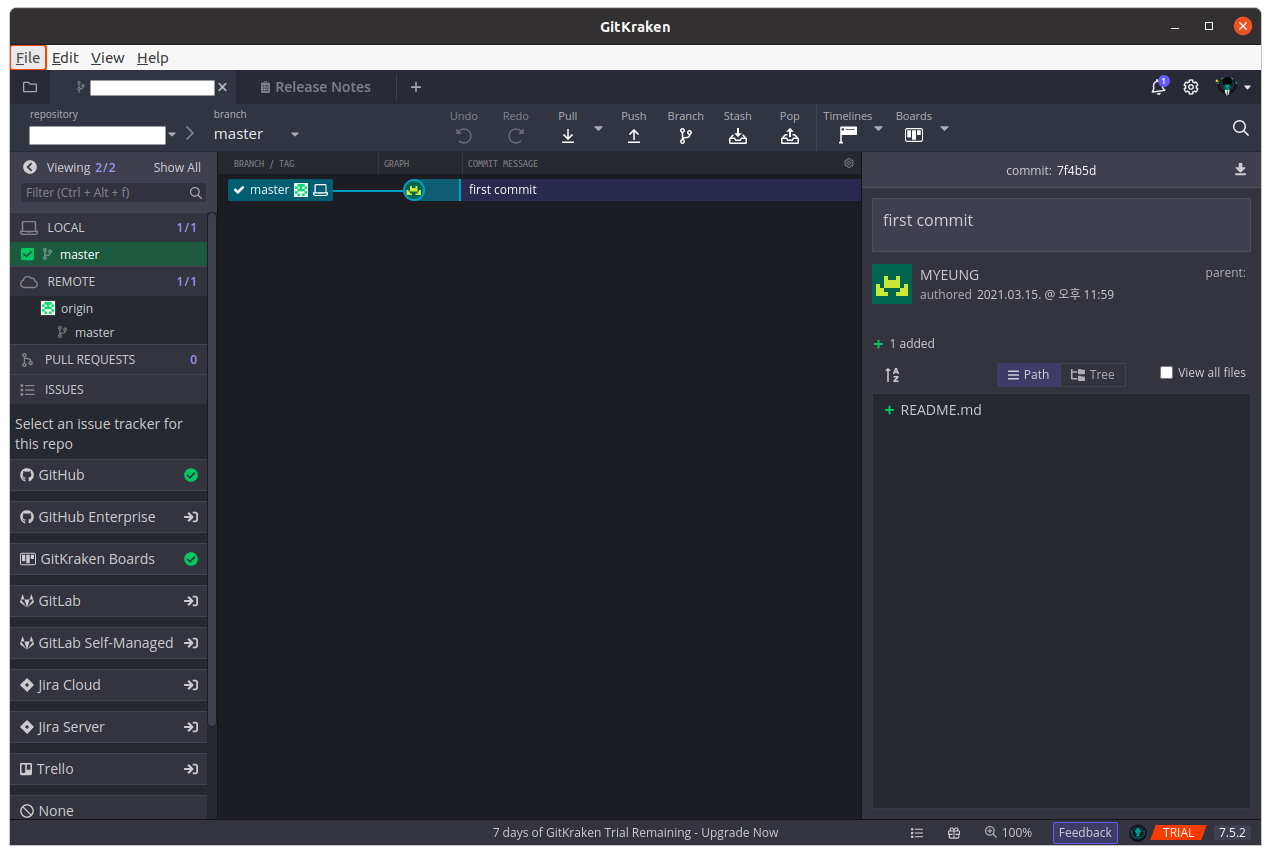Collapse the LOCAL section
This screenshot has width=1271, height=855.
coord(109,227)
